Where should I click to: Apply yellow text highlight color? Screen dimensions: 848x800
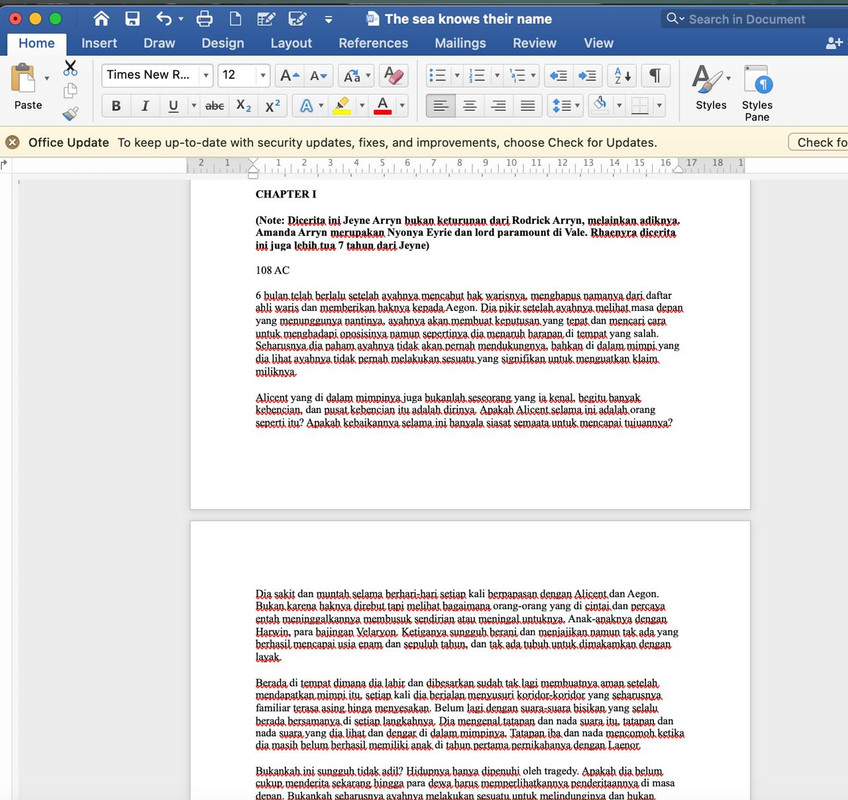tap(341, 106)
